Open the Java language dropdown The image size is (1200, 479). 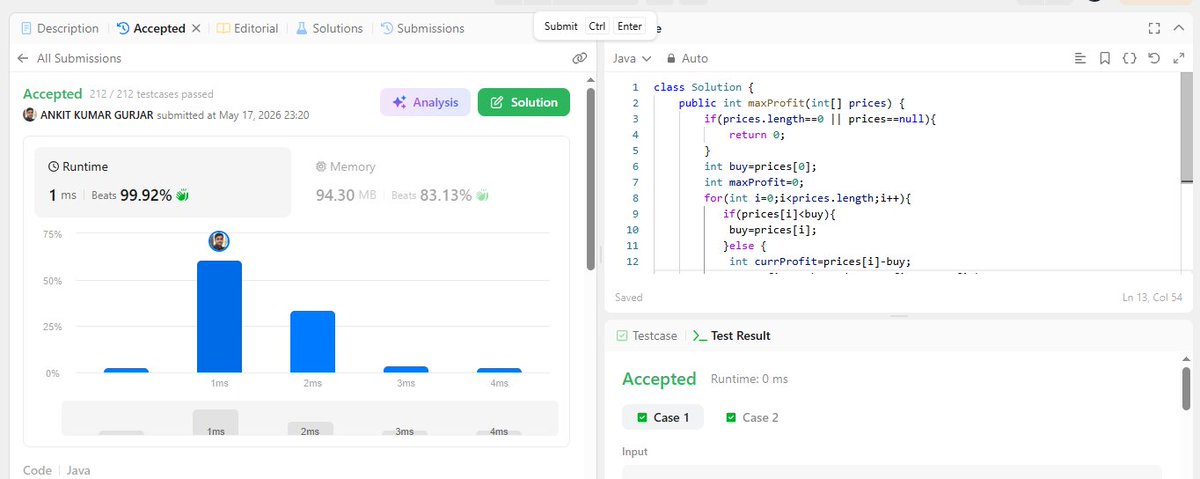coord(632,59)
